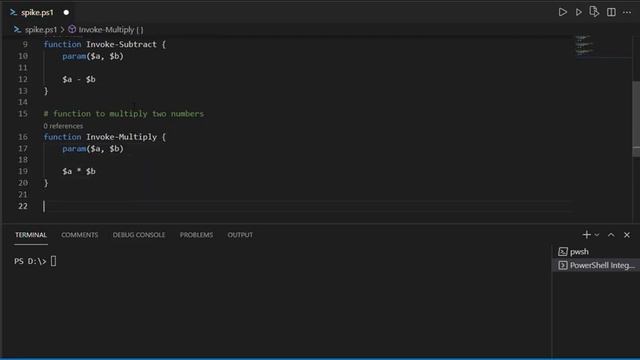Click the '$a - $b' expression on line 12
Viewport: 640px width, 360px height.
(79, 80)
